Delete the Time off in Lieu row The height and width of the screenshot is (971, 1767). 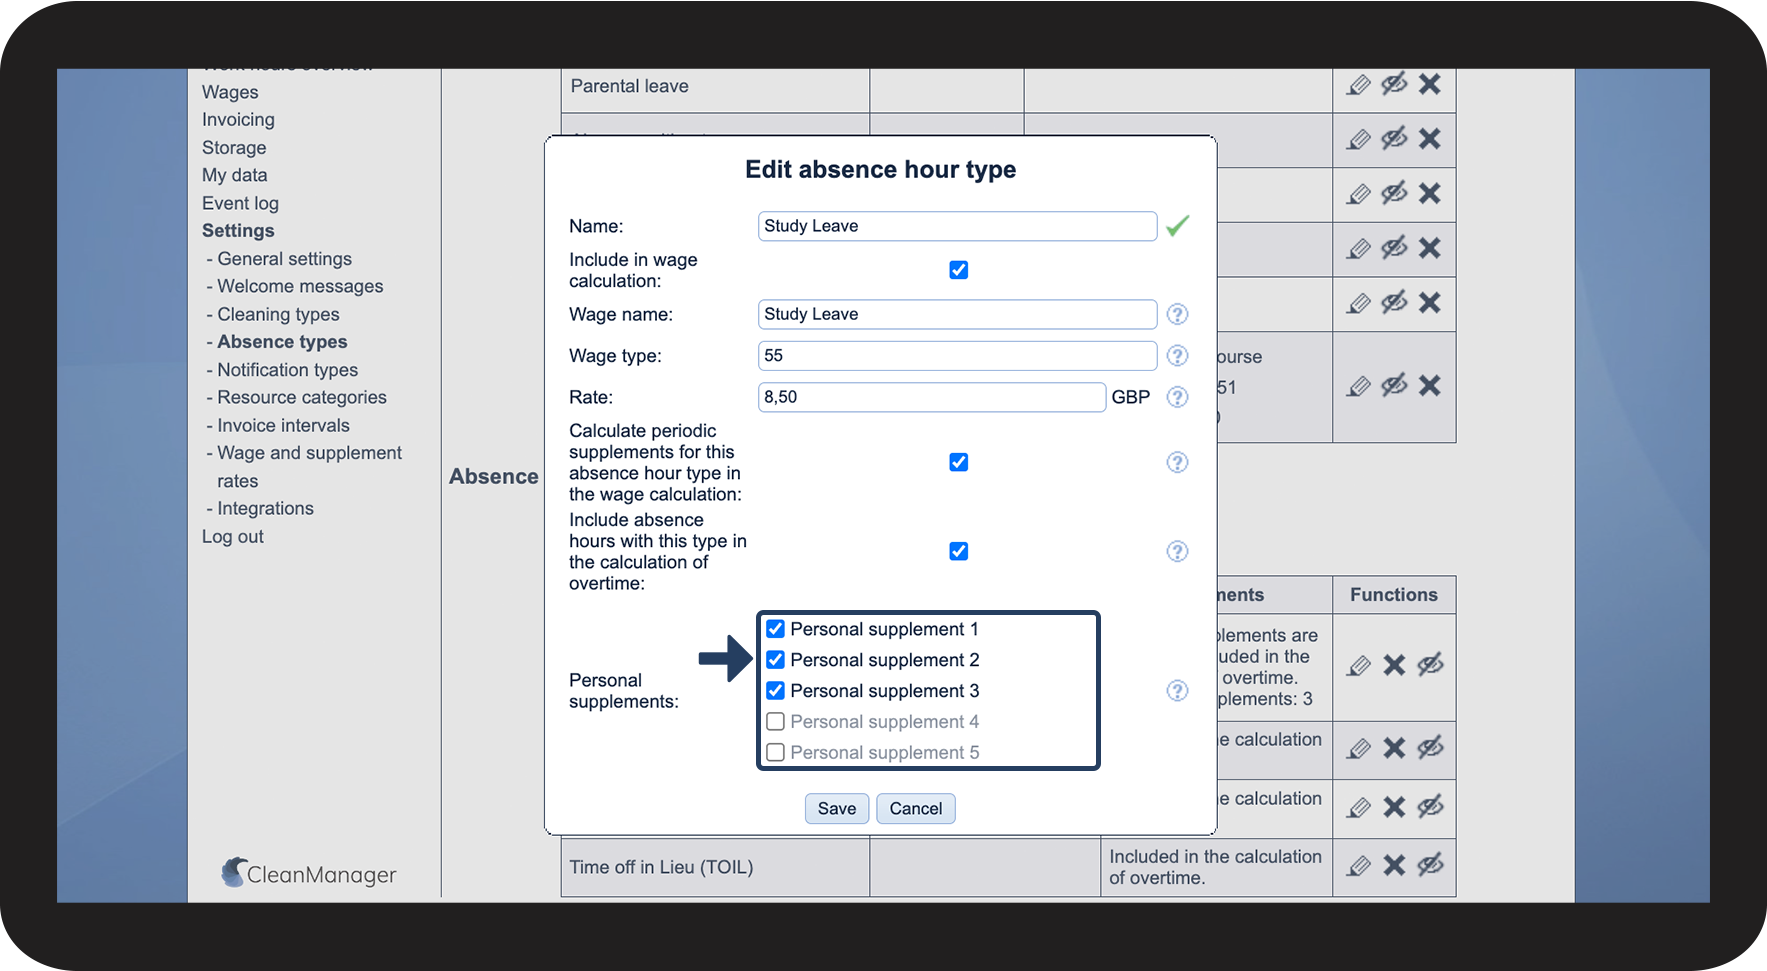pyautogui.click(x=1394, y=865)
